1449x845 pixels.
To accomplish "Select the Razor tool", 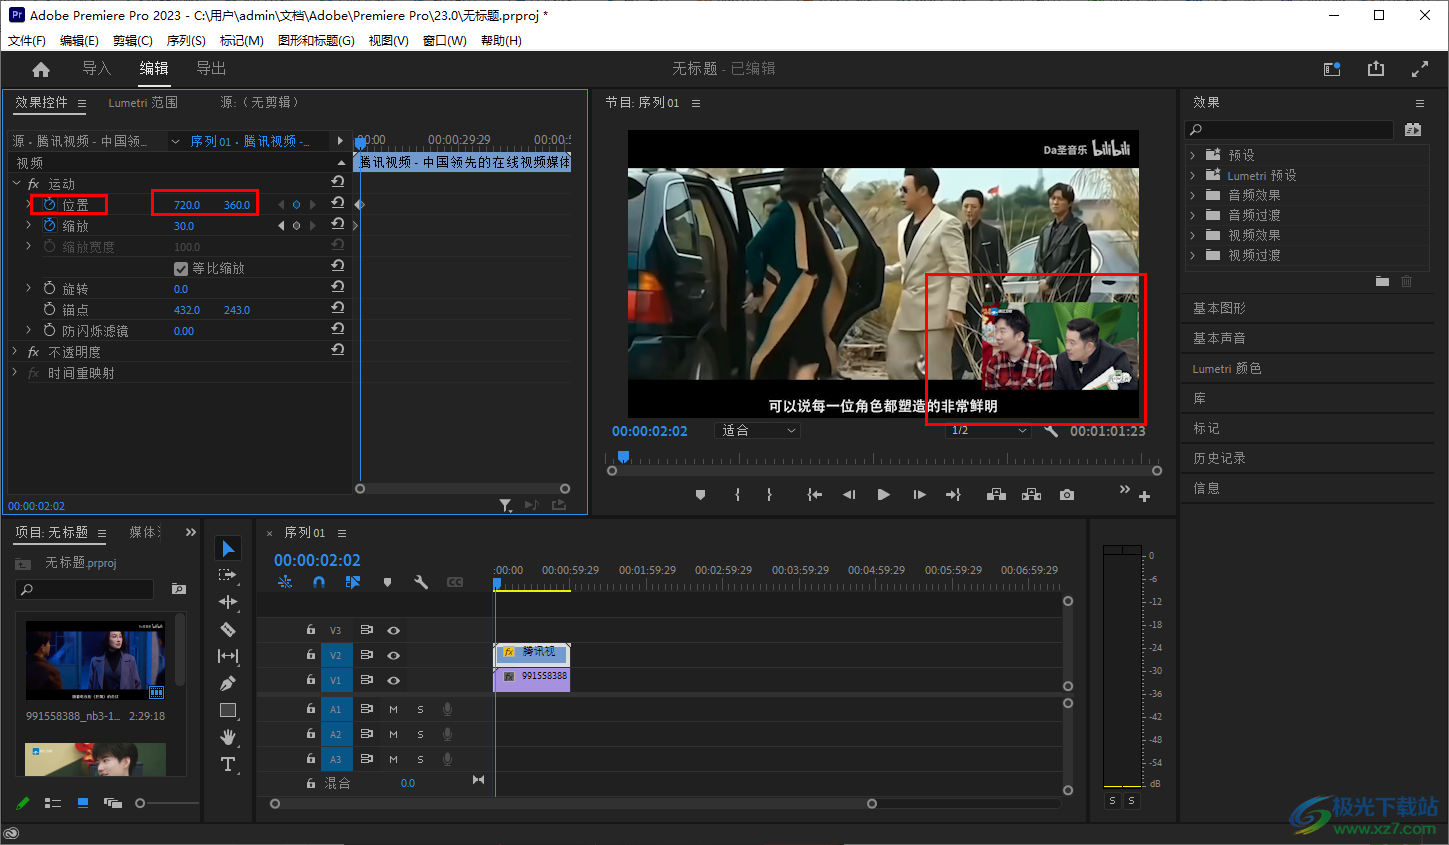I will pos(228,629).
